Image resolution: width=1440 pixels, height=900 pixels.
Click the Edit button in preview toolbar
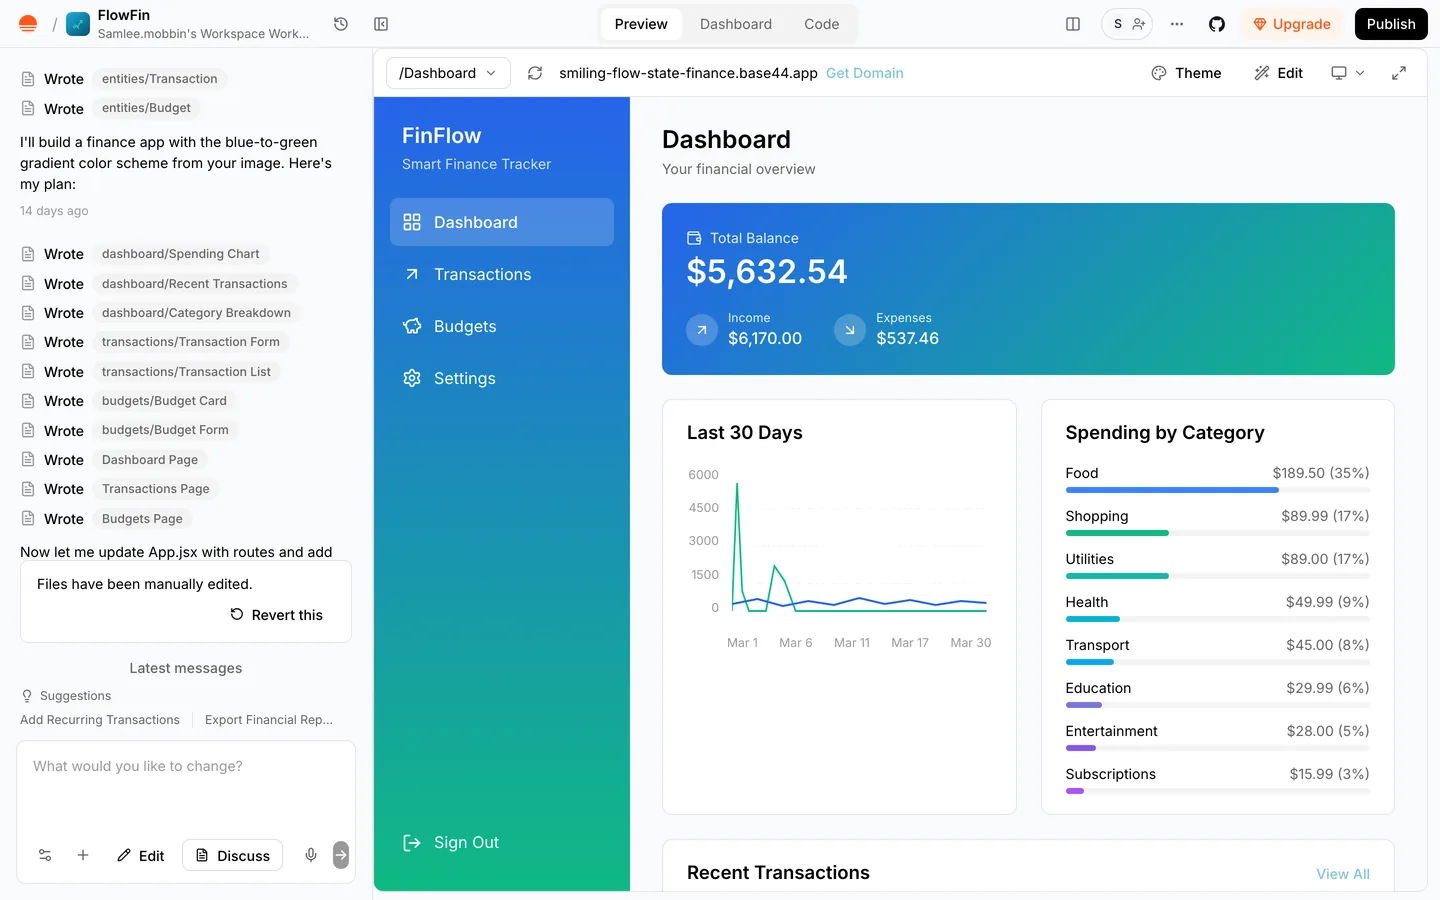[x=1279, y=73]
